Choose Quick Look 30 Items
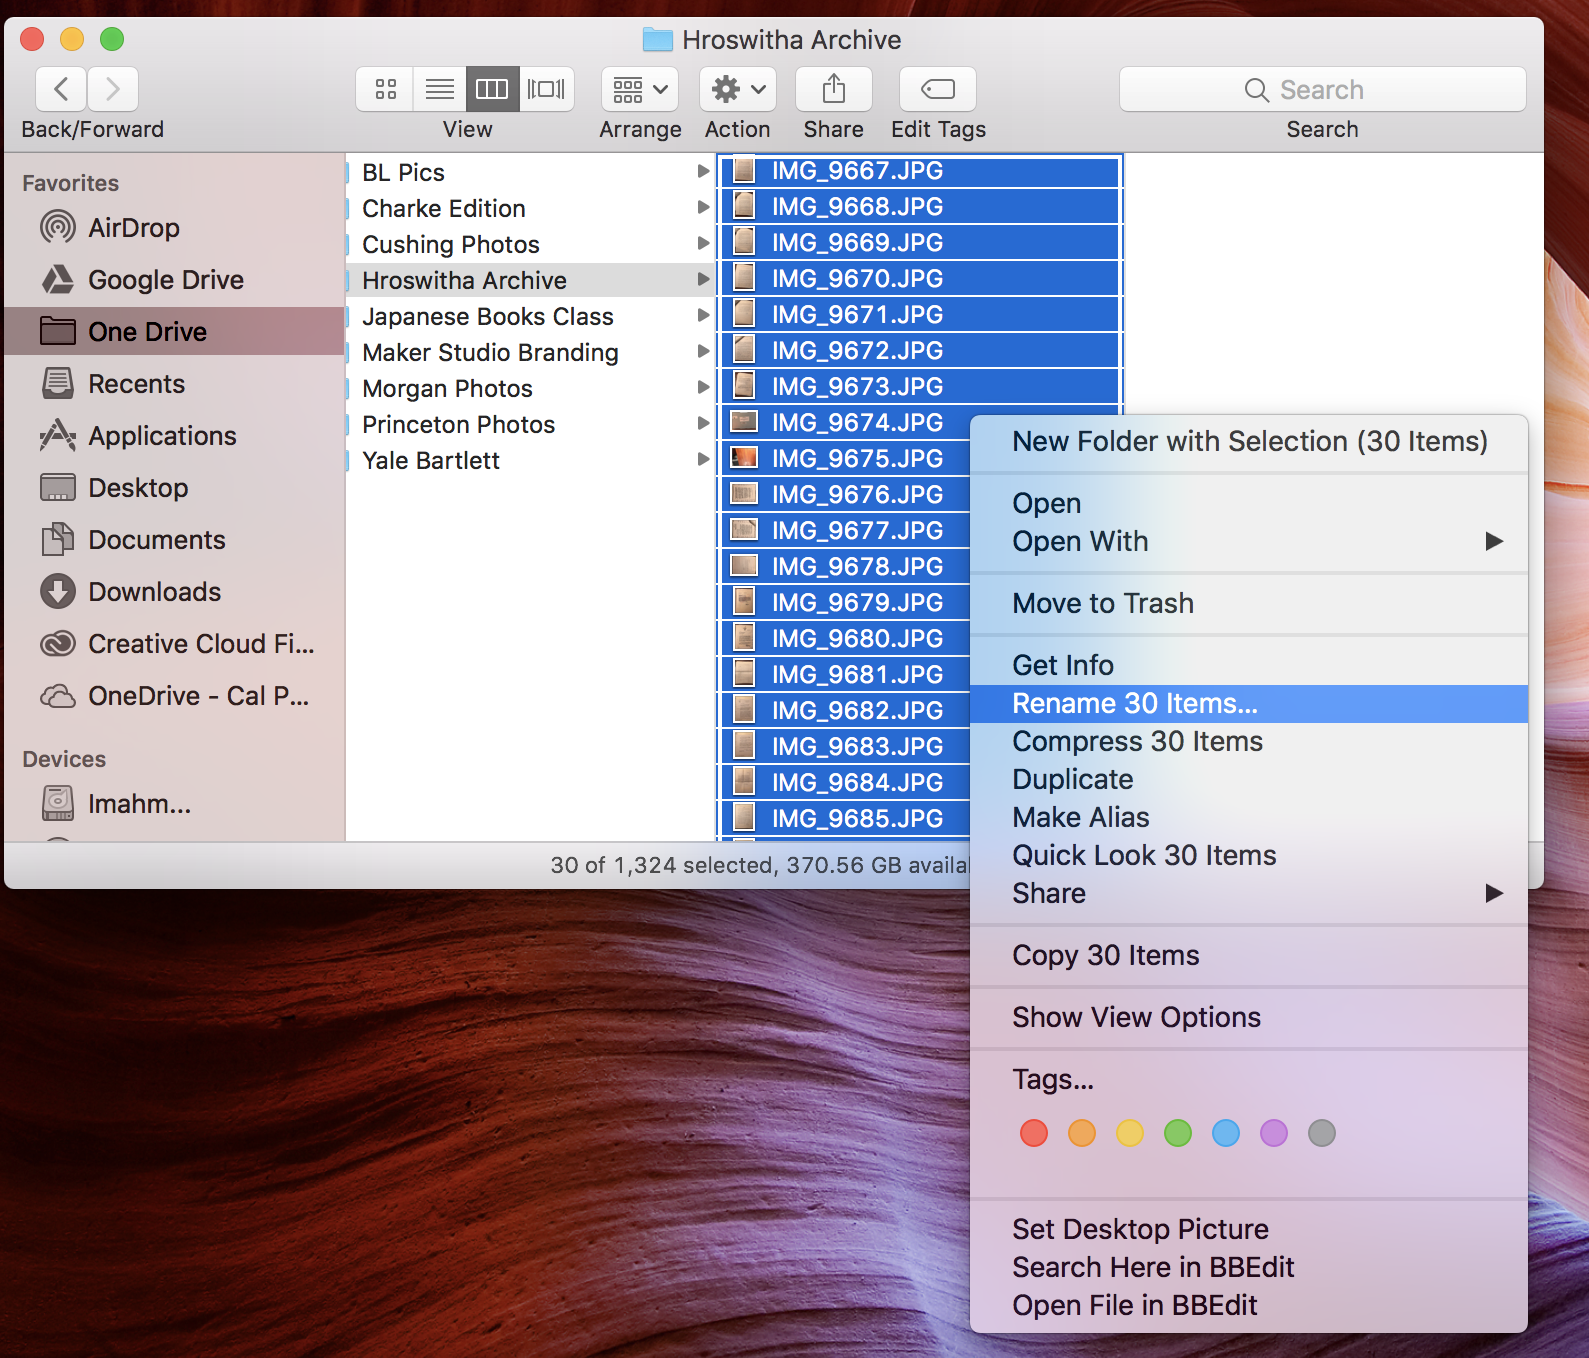Viewport: 1589px width, 1358px height. [x=1249, y=855]
